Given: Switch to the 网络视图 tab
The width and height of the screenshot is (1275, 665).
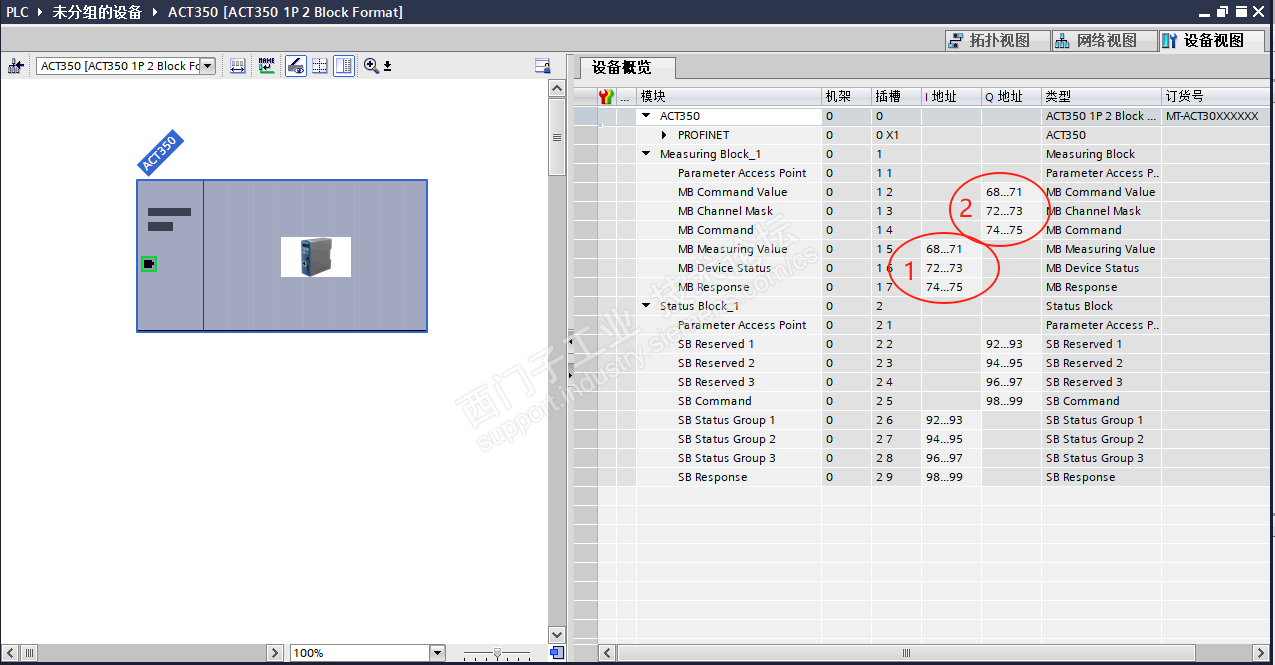Looking at the screenshot, I should pyautogui.click(x=1105, y=41).
